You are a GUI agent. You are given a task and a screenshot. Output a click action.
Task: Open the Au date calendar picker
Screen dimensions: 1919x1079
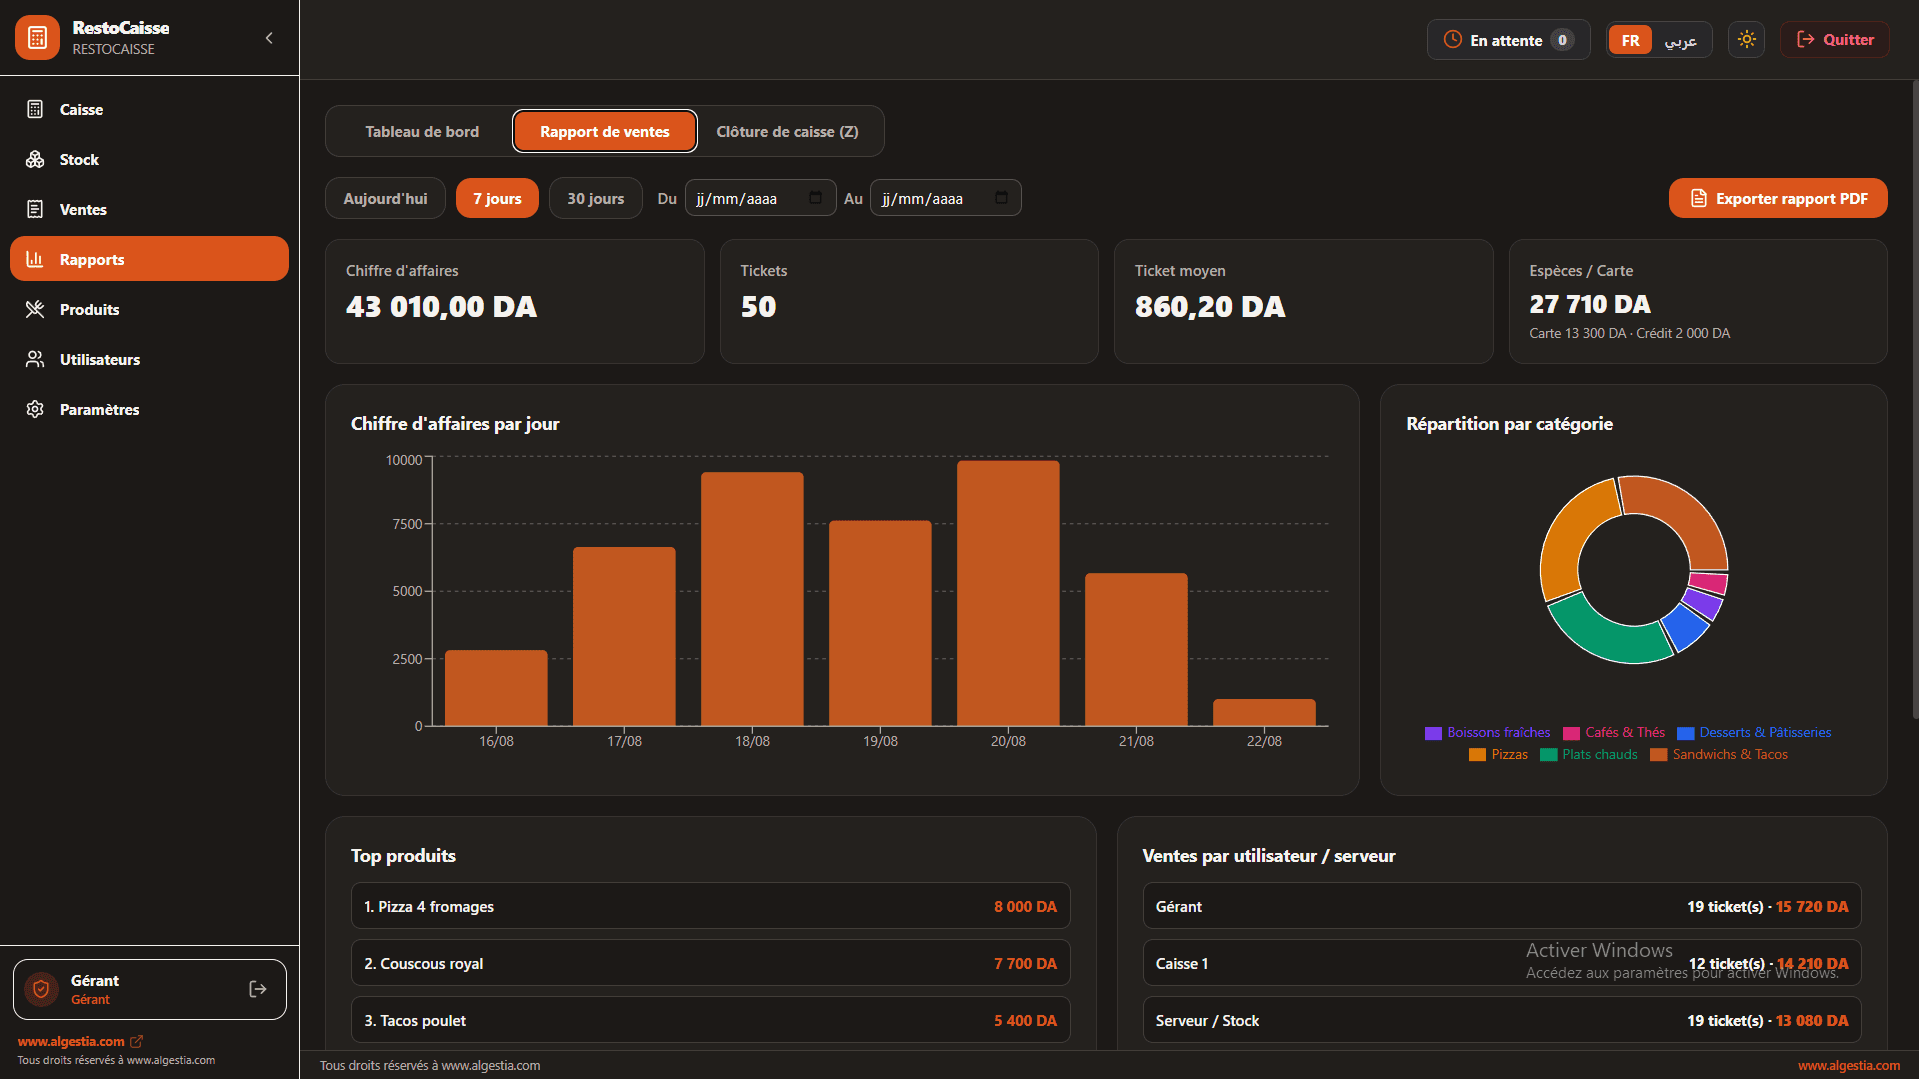pos(1001,198)
